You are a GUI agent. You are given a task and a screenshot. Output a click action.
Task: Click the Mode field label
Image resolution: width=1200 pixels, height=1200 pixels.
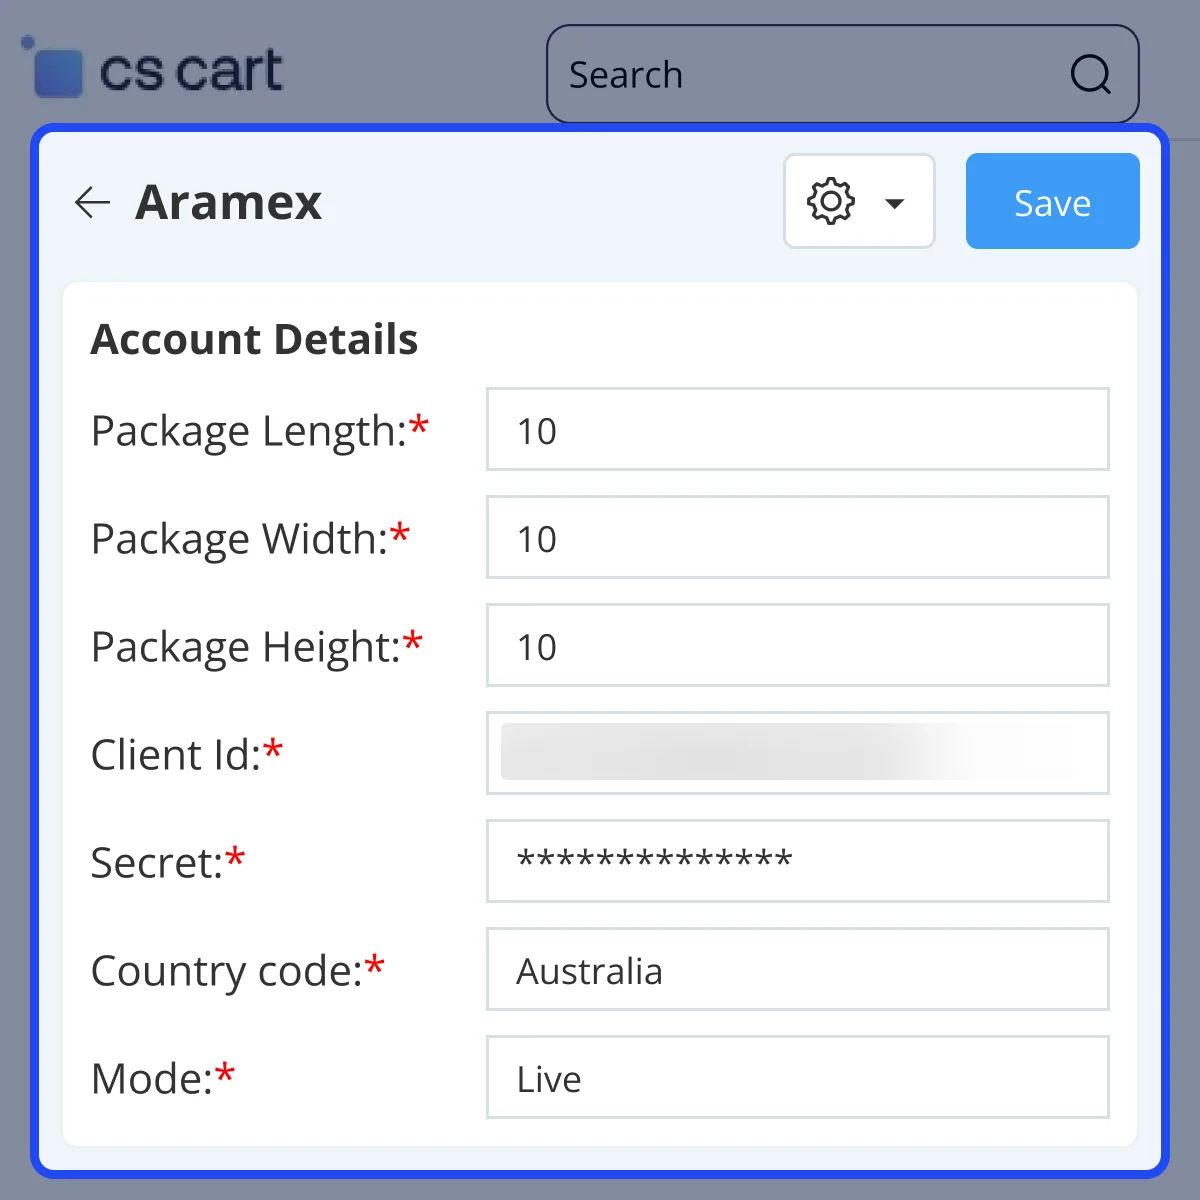click(152, 1079)
